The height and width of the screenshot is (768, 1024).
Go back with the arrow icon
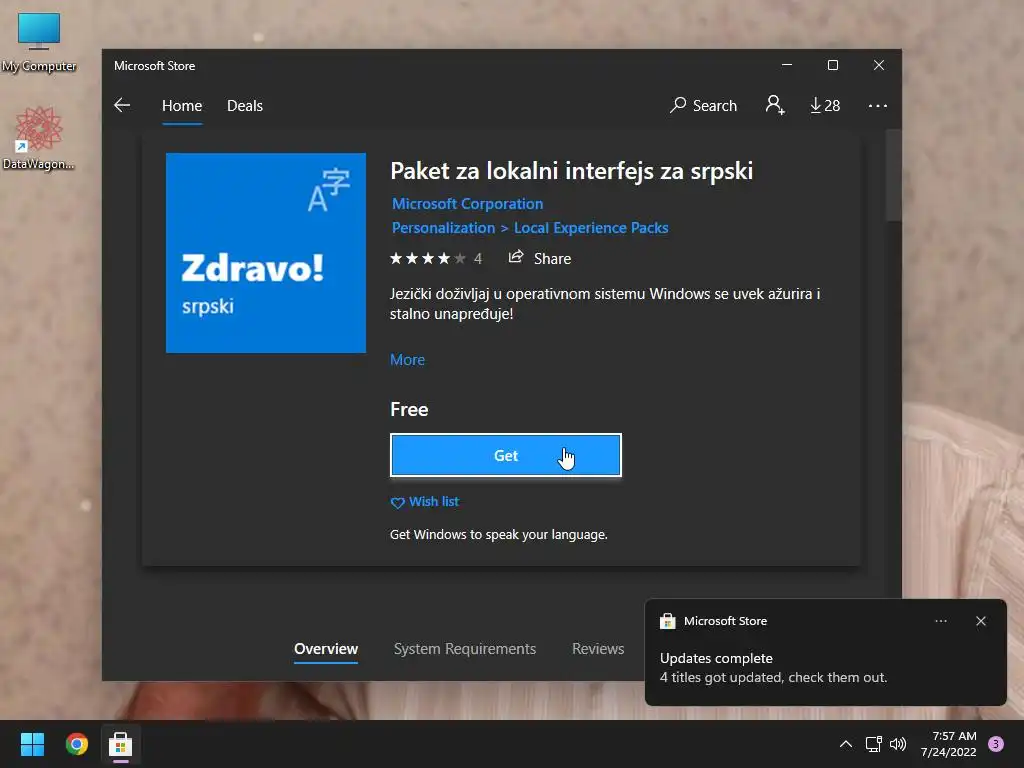122,105
